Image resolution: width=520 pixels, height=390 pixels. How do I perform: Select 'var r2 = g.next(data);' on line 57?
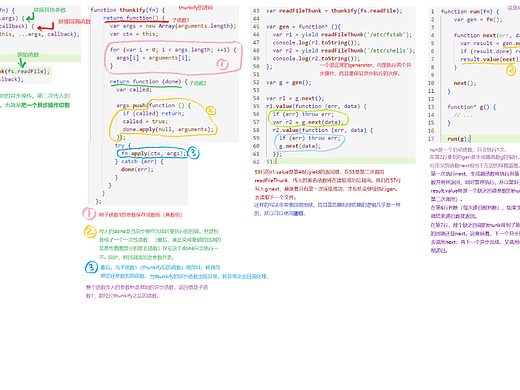pos(308,122)
